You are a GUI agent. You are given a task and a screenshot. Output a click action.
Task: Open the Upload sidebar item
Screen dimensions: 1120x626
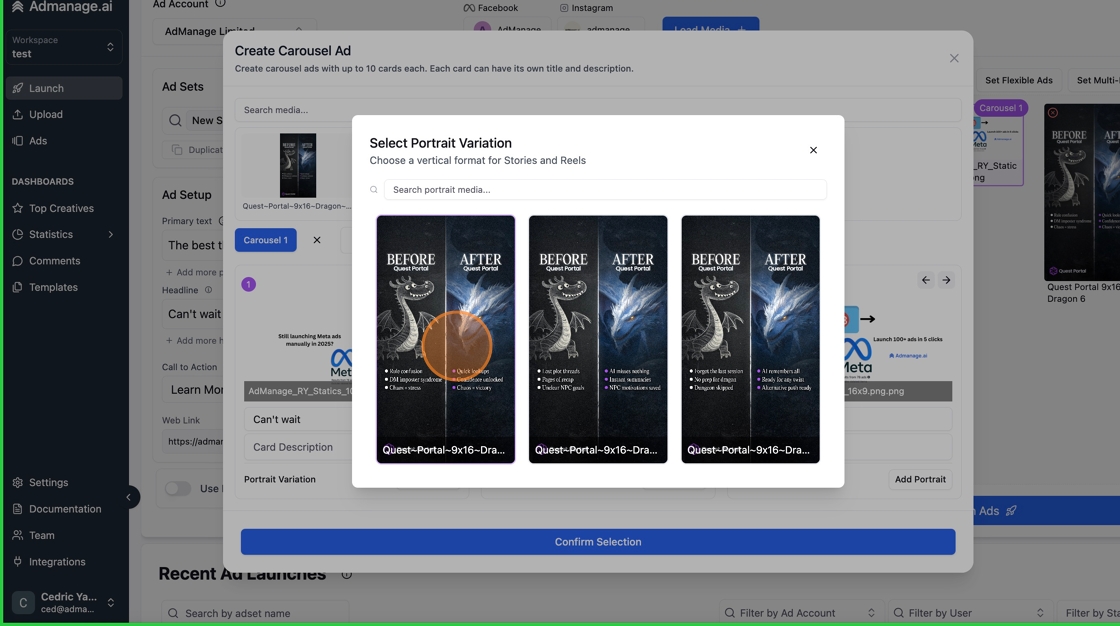coord(64,114)
